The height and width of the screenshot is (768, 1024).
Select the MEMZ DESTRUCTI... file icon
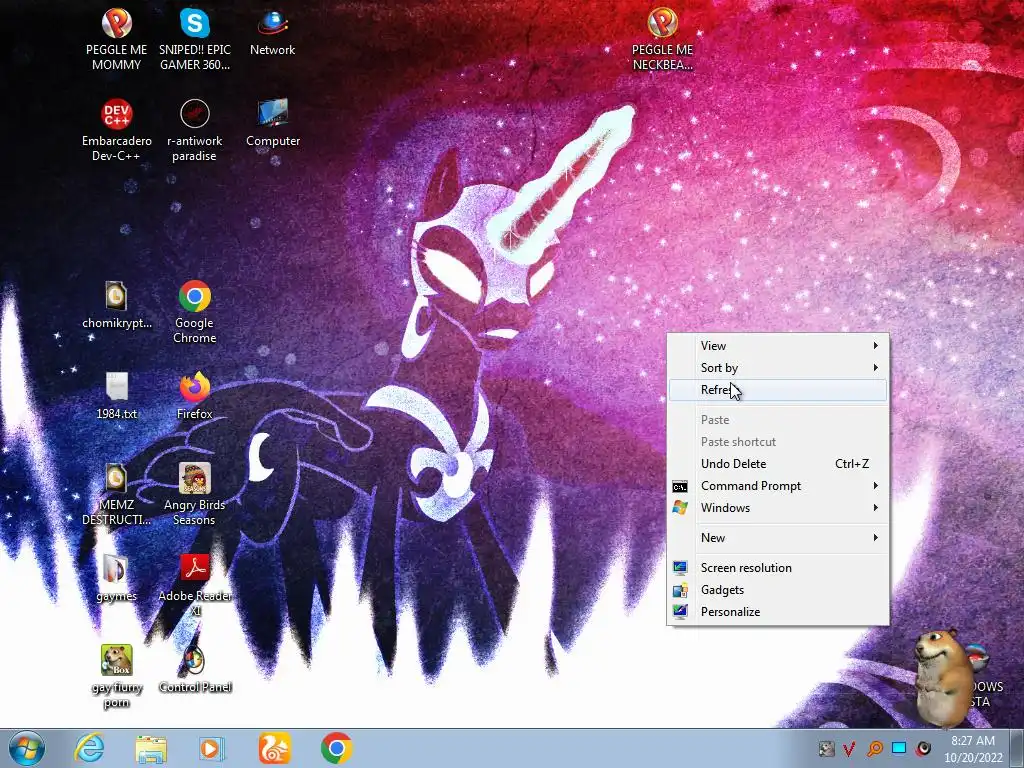116,494
